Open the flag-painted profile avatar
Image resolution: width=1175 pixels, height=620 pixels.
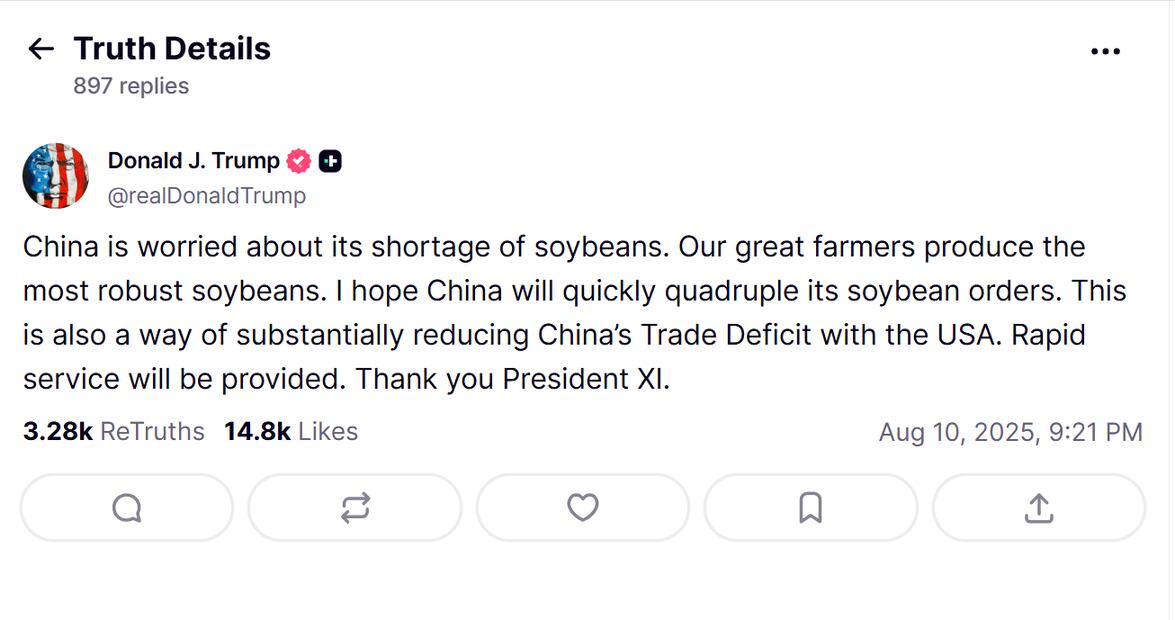[x=56, y=176]
